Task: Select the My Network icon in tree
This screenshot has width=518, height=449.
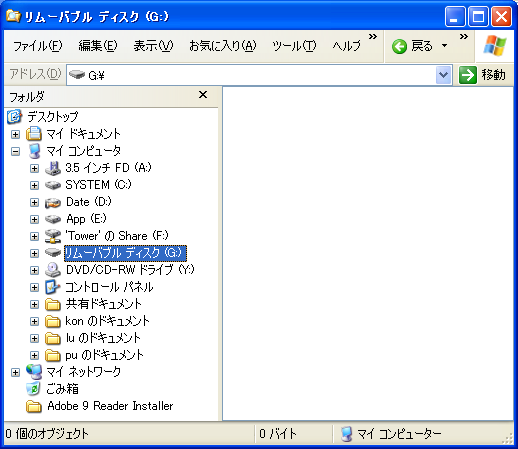Action: pyautogui.click(x=34, y=372)
